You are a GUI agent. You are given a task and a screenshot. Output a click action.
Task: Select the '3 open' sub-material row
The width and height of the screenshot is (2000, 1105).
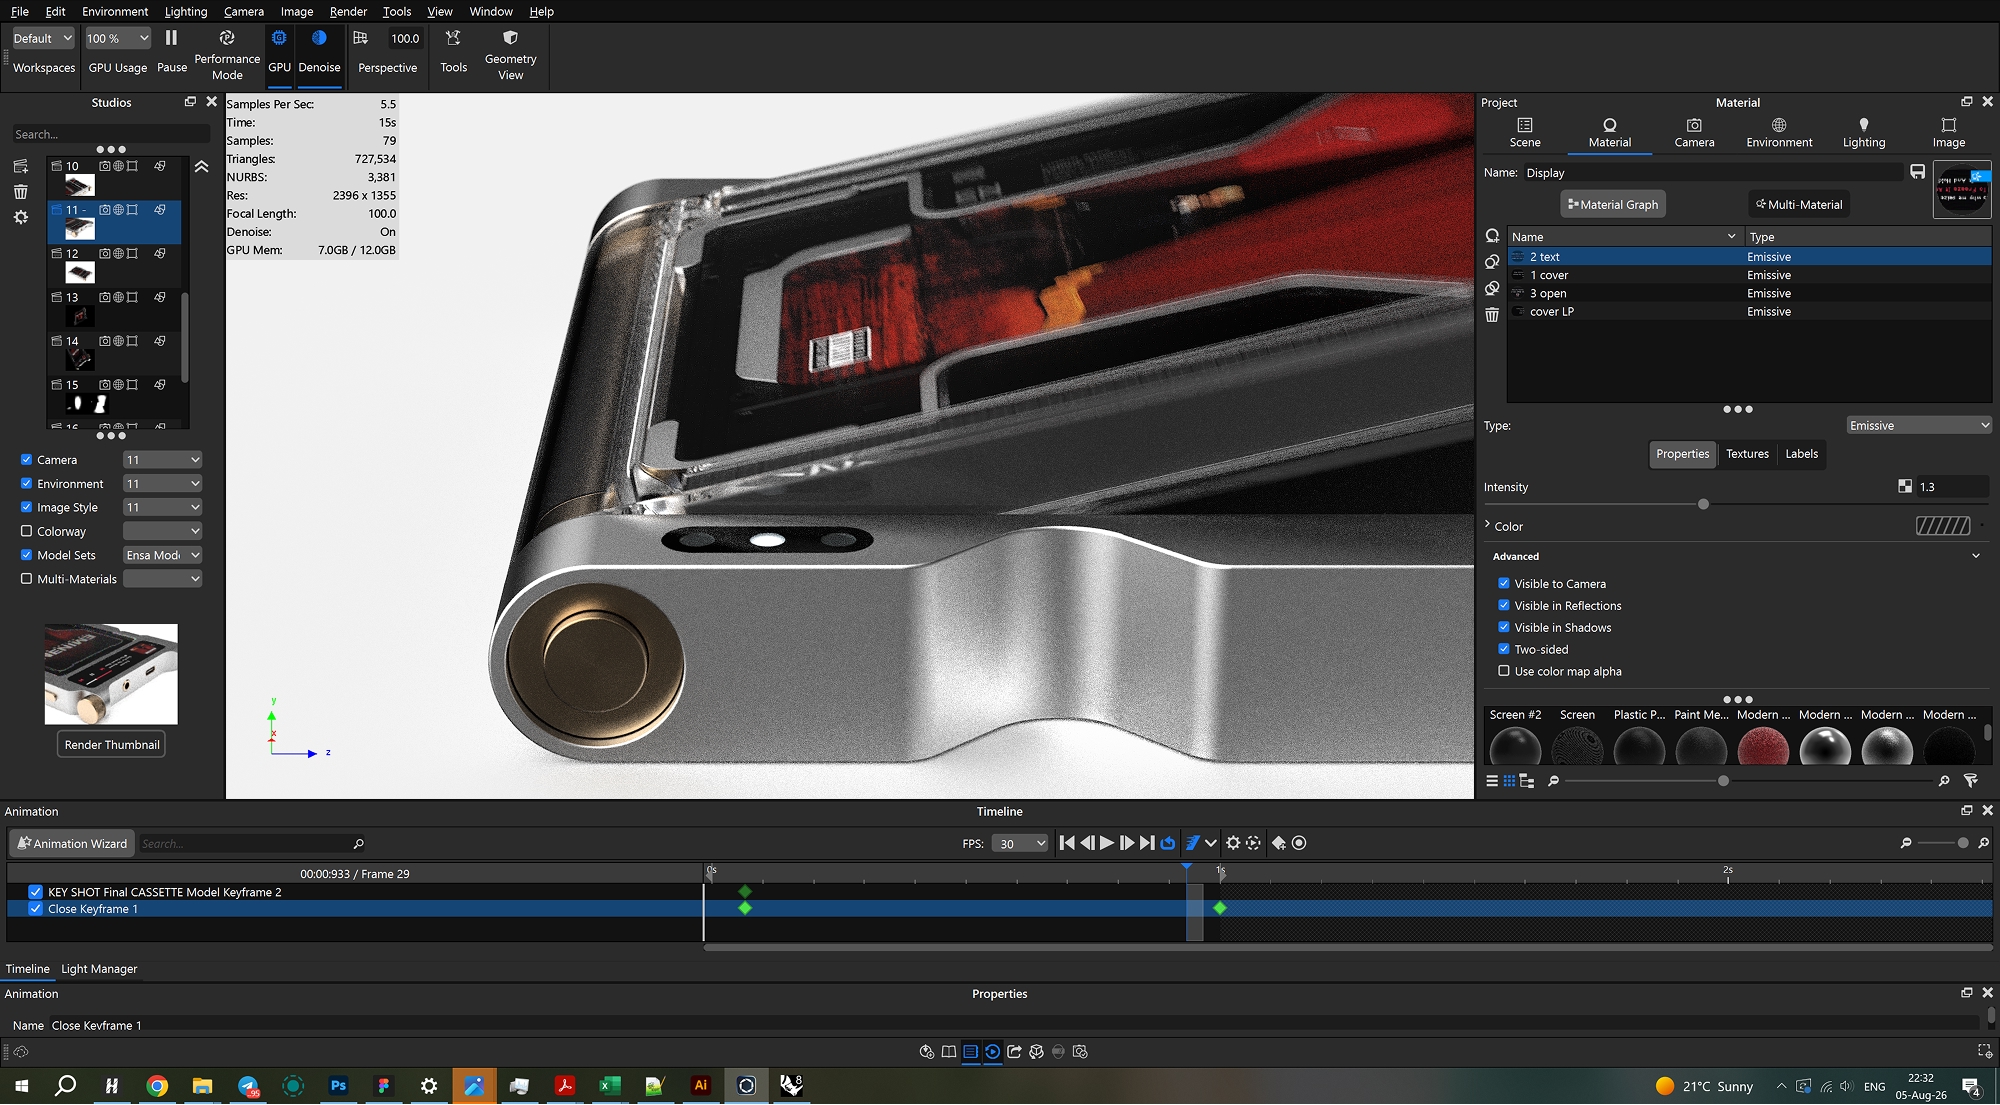tap(1749, 293)
